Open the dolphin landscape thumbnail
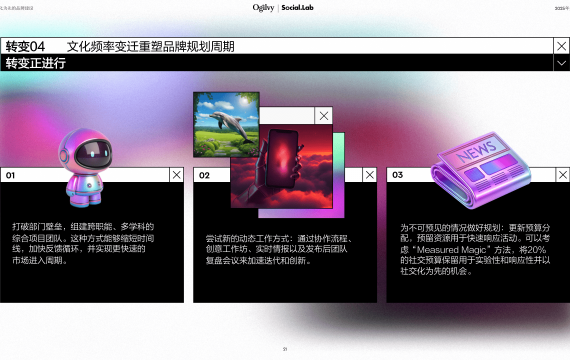 tap(226, 124)
